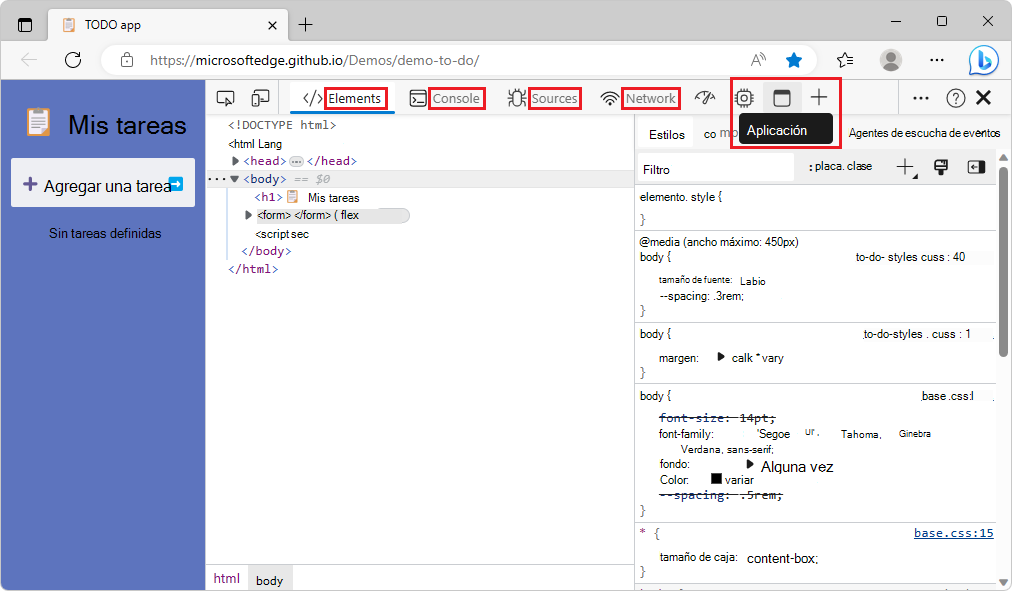The width and height of the screenshot is (1012, 591).
Task: View site information lock icon
Action: [x=127, y=60]
